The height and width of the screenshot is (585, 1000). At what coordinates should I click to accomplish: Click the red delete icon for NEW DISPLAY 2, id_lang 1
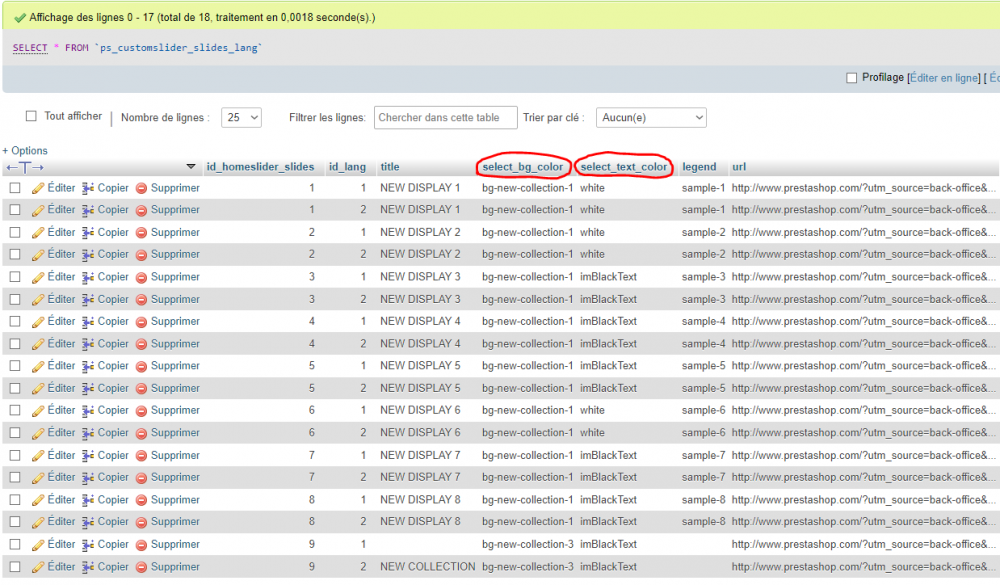pos(142,233)
